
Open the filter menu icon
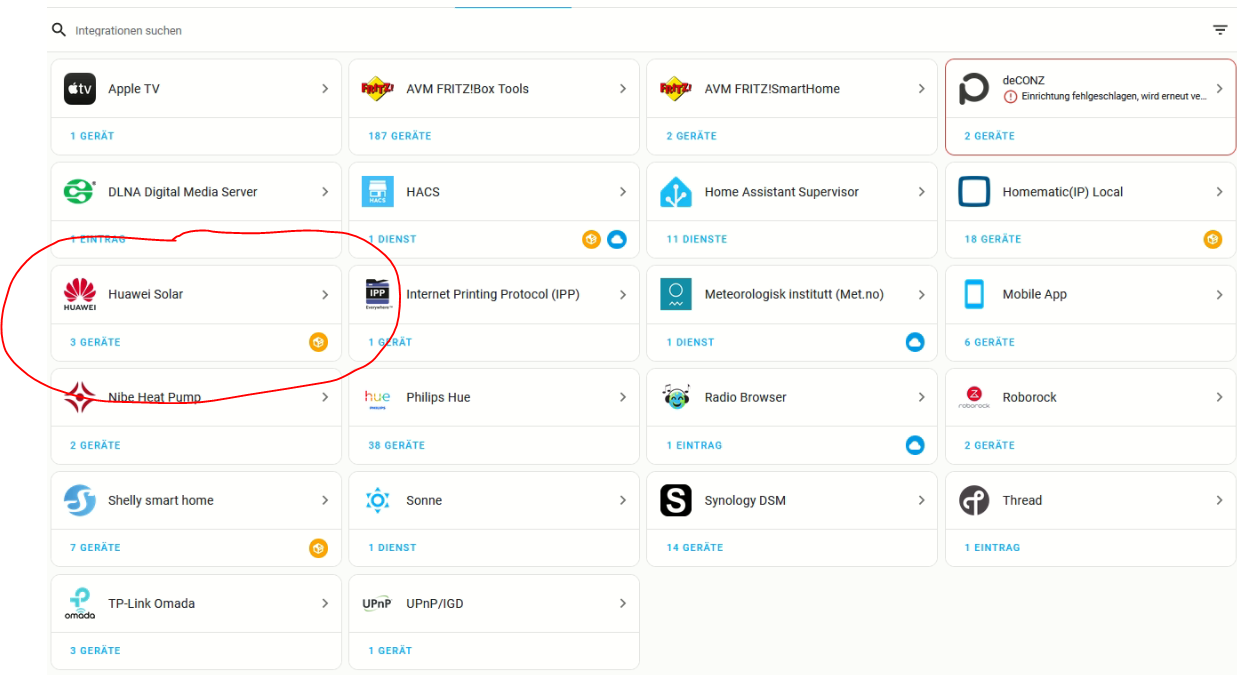[1220, 30]
